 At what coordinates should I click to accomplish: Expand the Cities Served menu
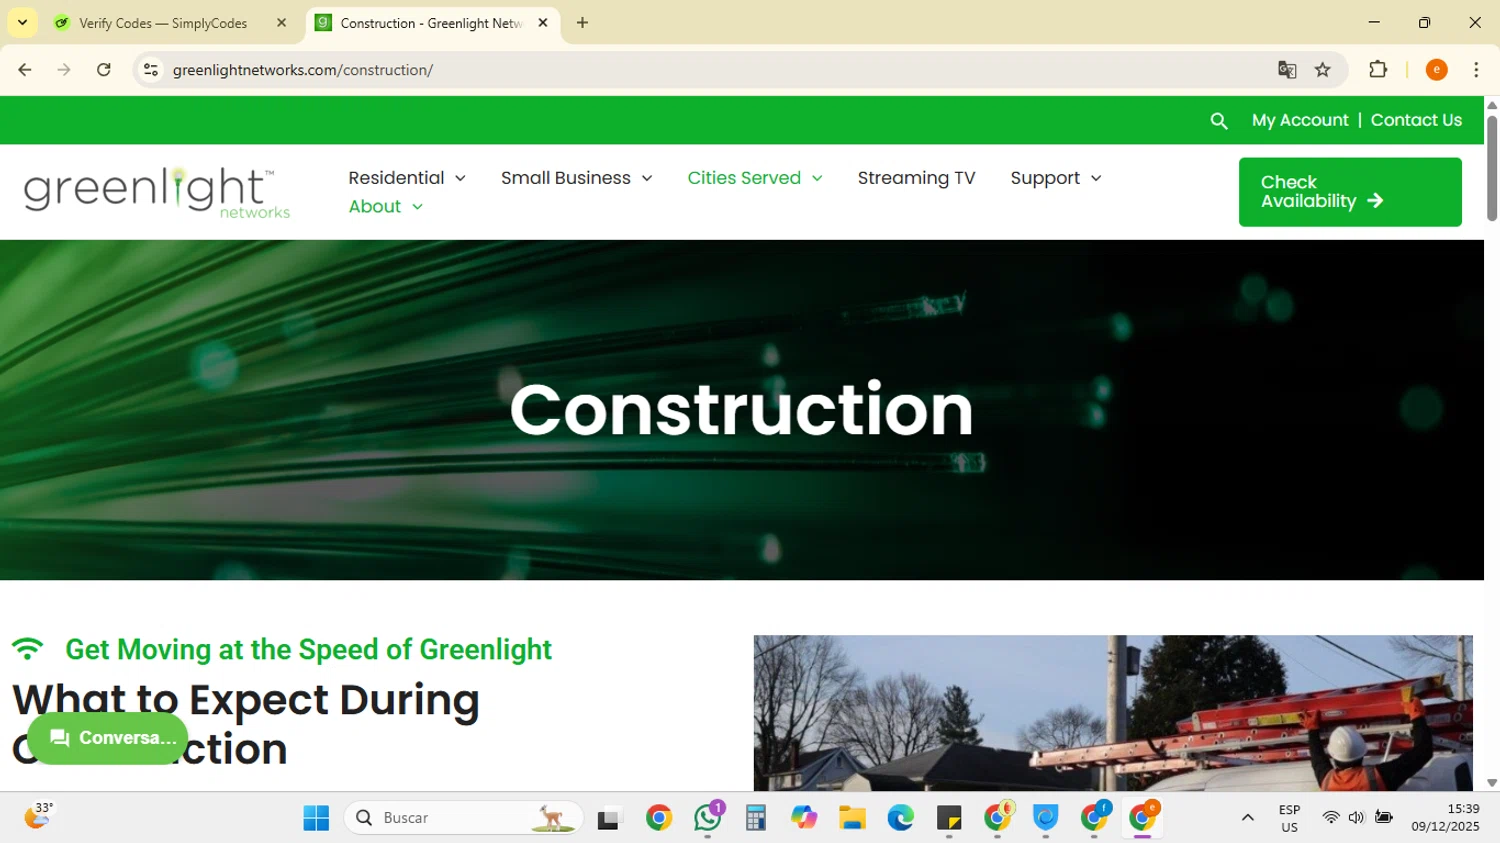click(x=755, y=178)
